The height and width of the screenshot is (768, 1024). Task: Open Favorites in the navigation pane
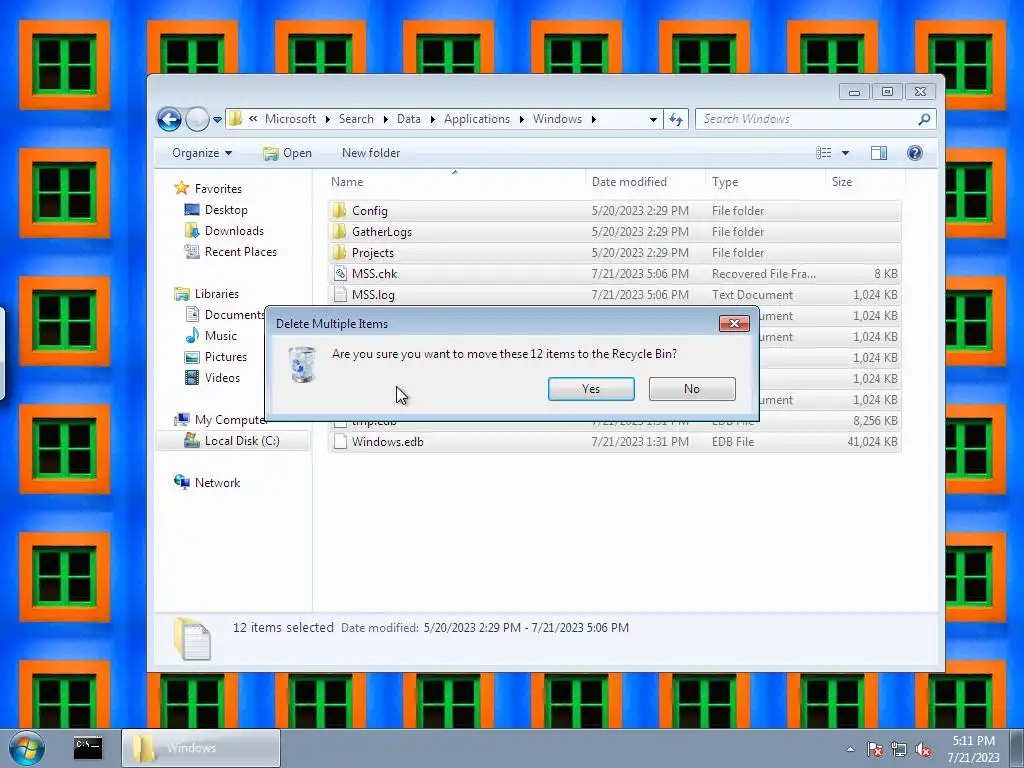pyautogui.click(x=218, y=188)
